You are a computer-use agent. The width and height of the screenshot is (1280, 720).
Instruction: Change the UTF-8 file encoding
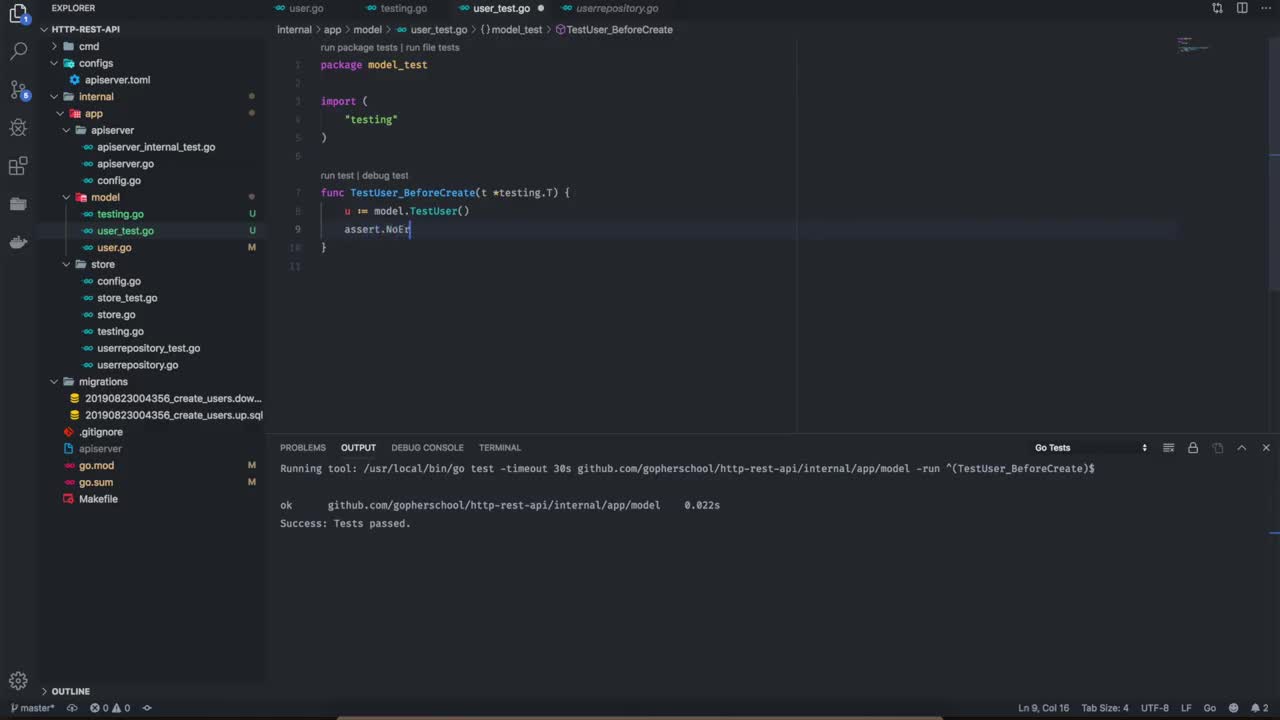pyautogui.click(x=1155, y=708)
